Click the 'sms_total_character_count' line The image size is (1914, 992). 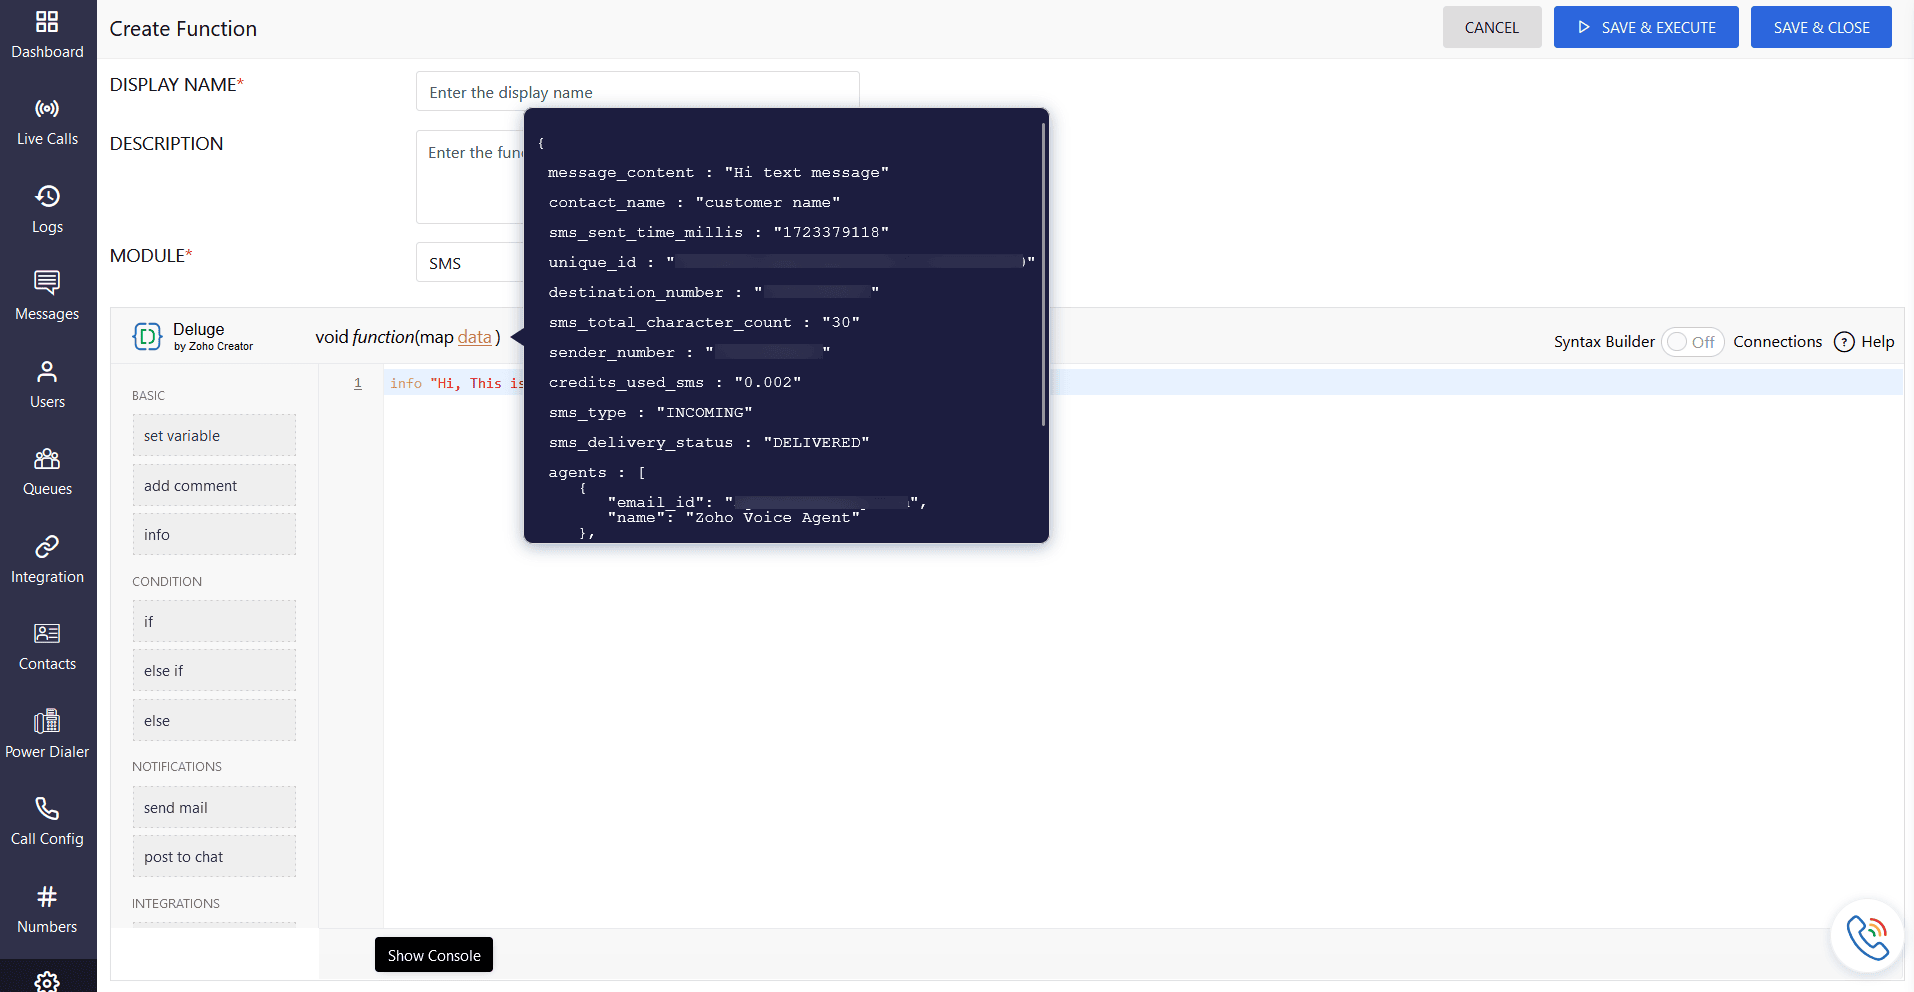[704, 323]
